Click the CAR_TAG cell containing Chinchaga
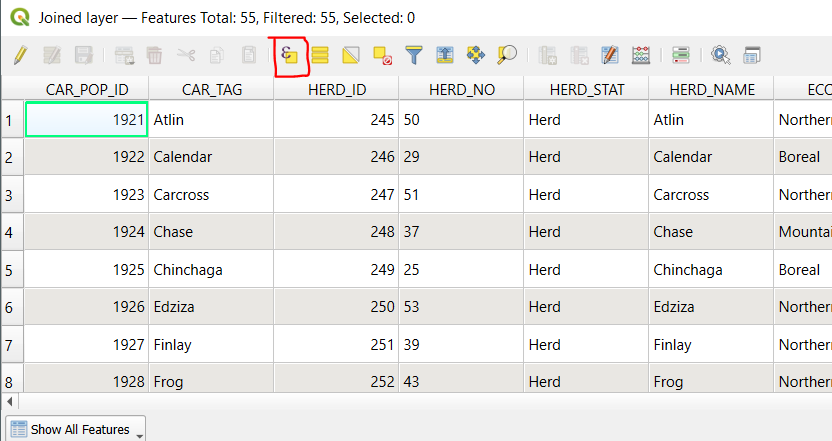832x441 pixels. (211, 270)
